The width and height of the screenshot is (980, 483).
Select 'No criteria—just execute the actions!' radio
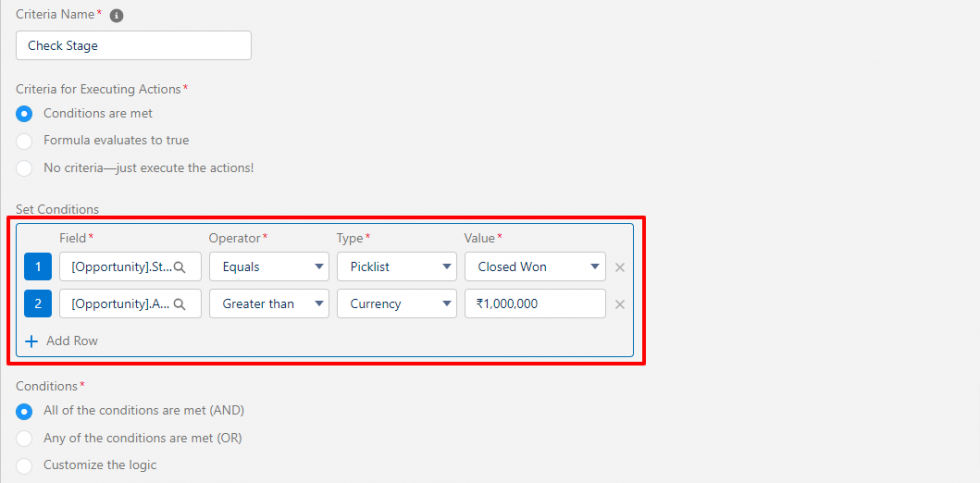pyautogui.click(x=25, y=168)
